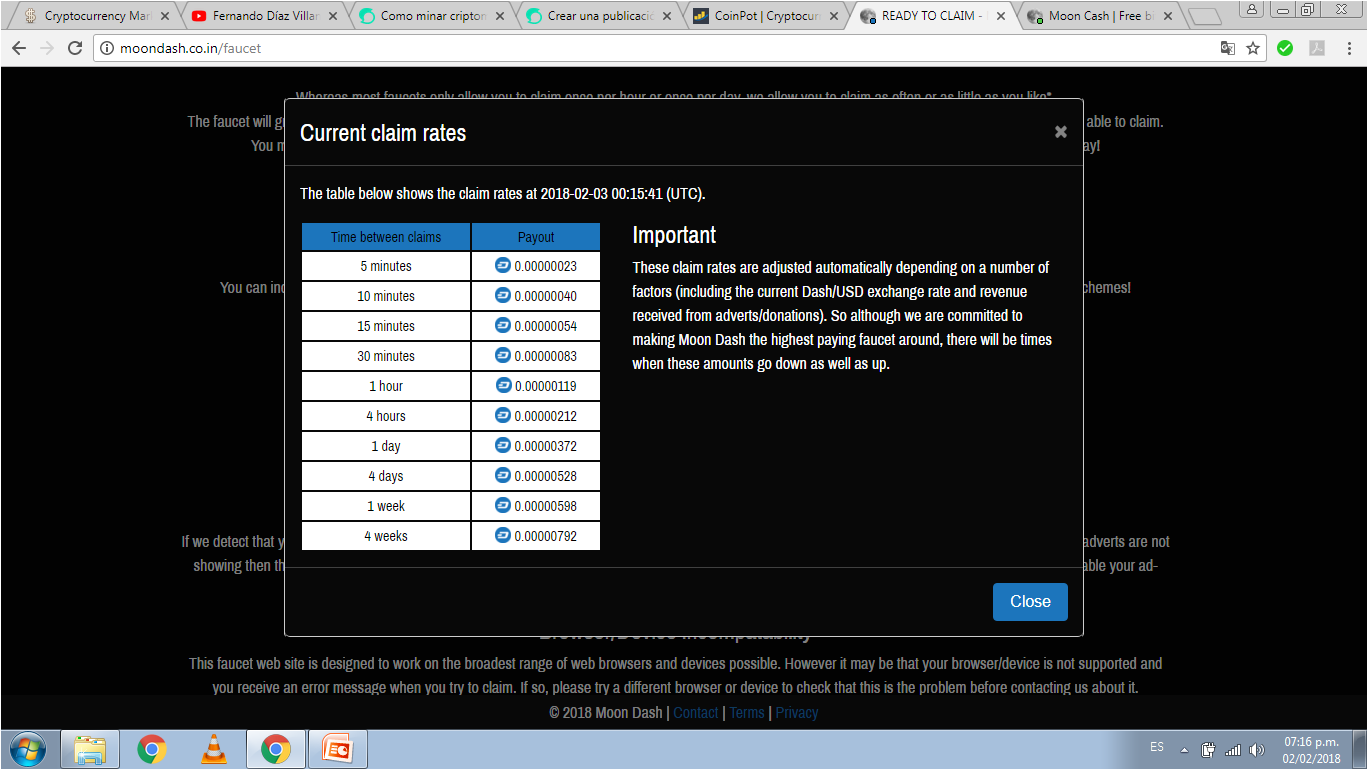Open the Chrome menu (three dots)
The image size is (1368, 770).
pos(1348,48)
